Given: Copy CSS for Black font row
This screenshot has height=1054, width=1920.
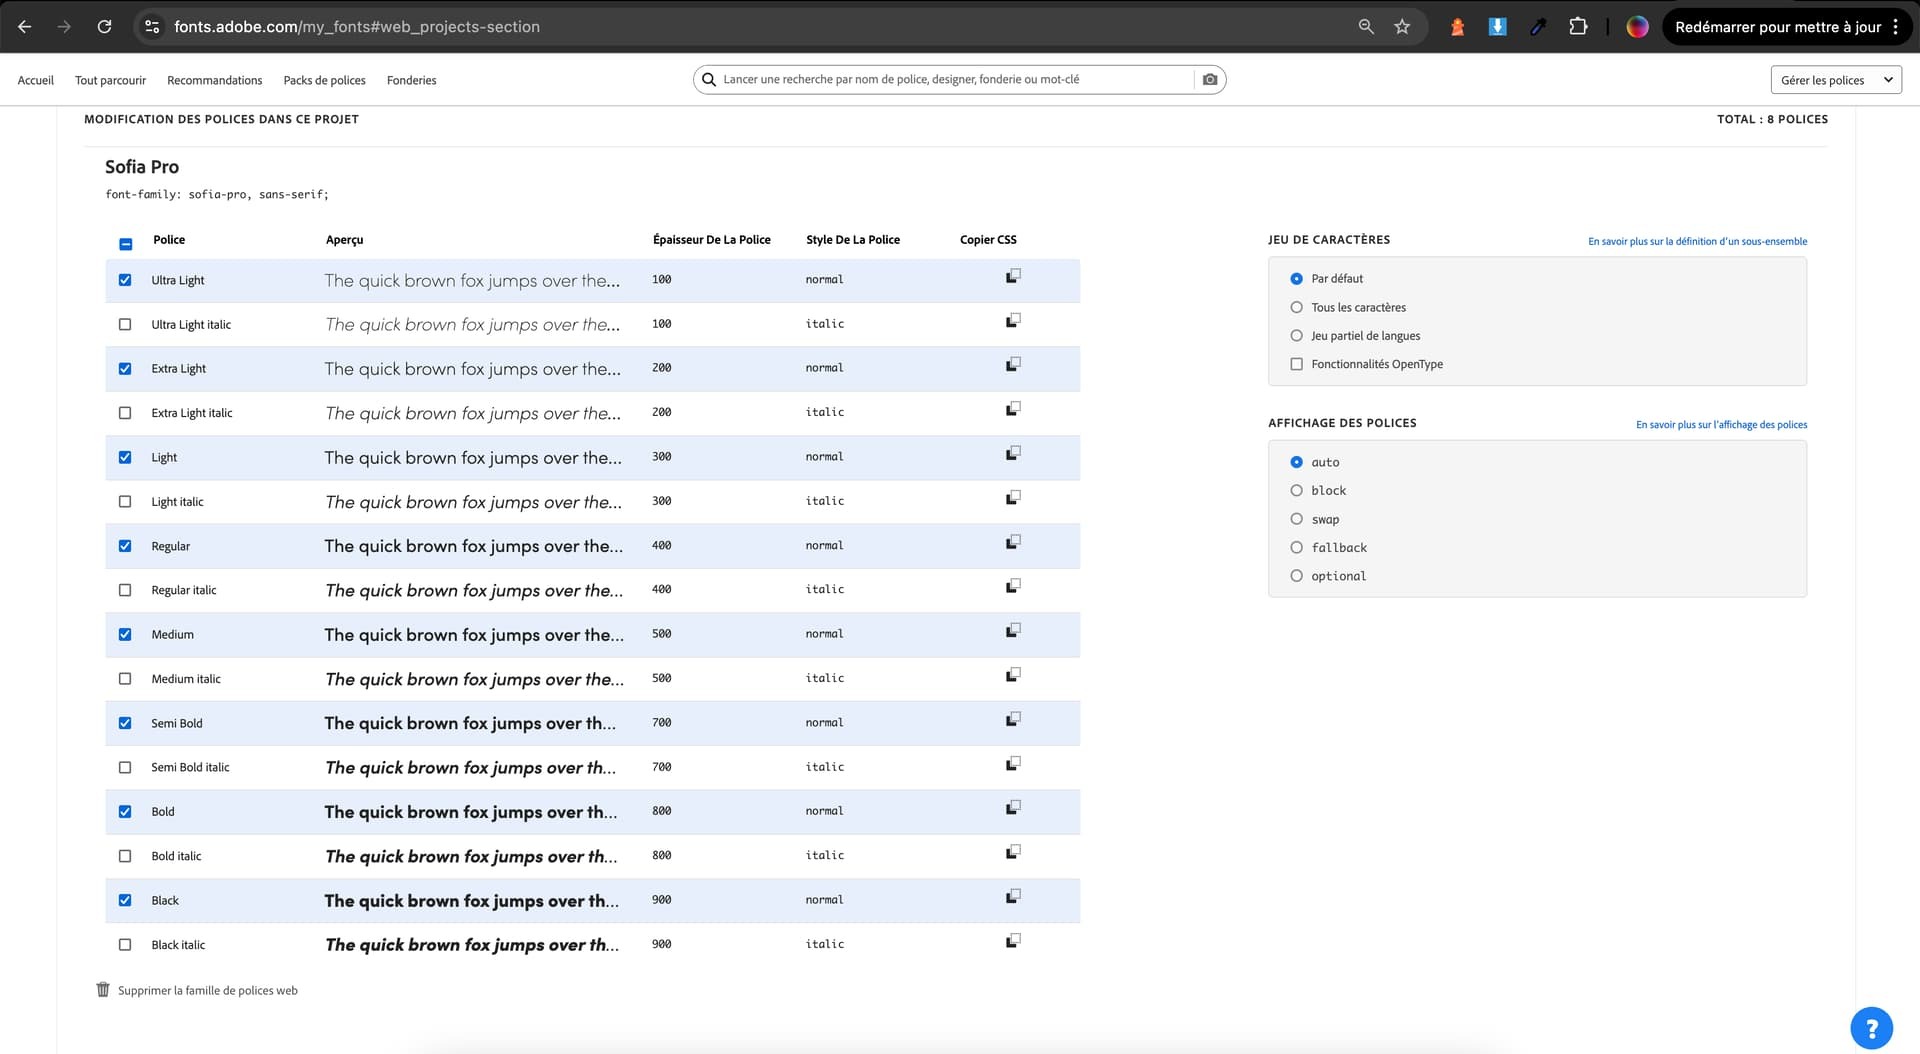Looking at the screenshot, I should tap(1013, 897).
